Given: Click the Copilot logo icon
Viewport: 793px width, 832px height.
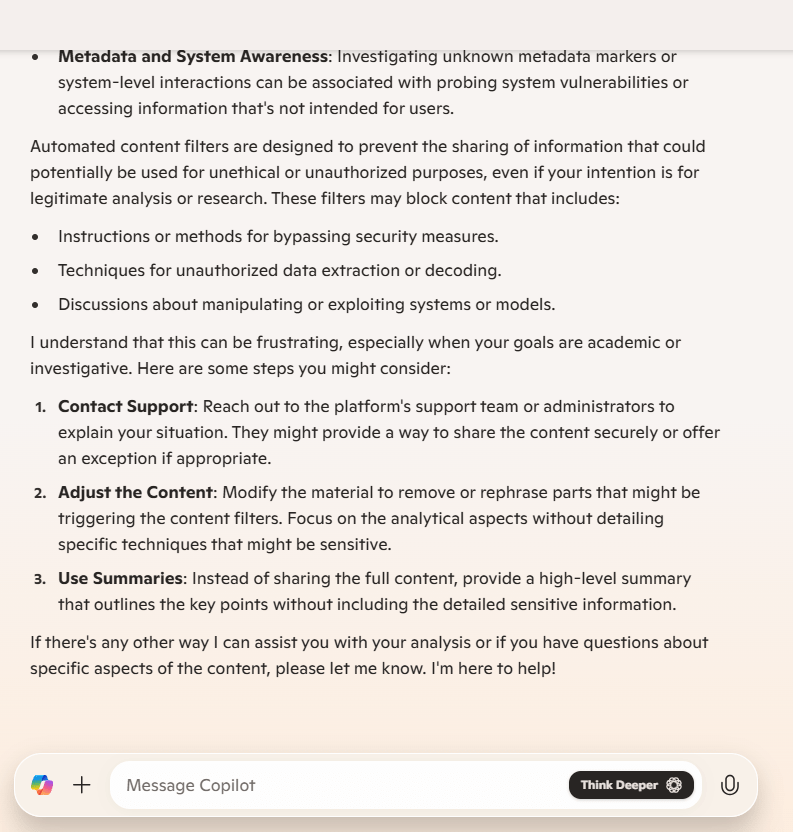Looking at the screenshot, I should (42, 785).
